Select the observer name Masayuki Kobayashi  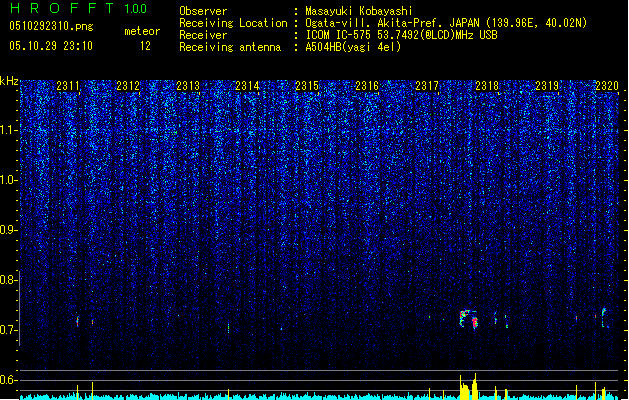pos(359,11)
